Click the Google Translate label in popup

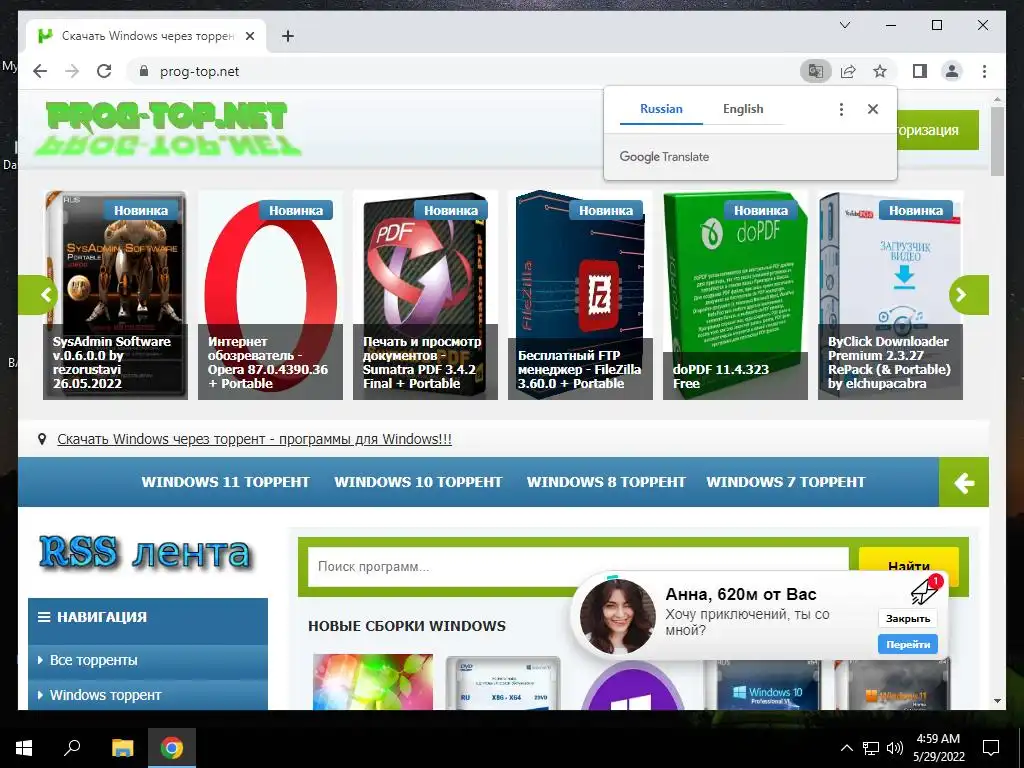[x=664, y=157]
